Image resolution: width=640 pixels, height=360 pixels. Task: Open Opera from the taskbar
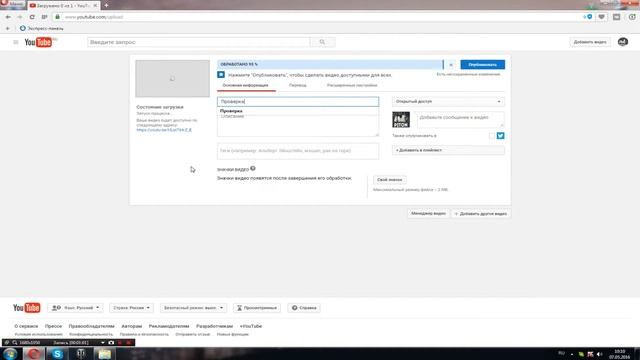click(33, 353)
